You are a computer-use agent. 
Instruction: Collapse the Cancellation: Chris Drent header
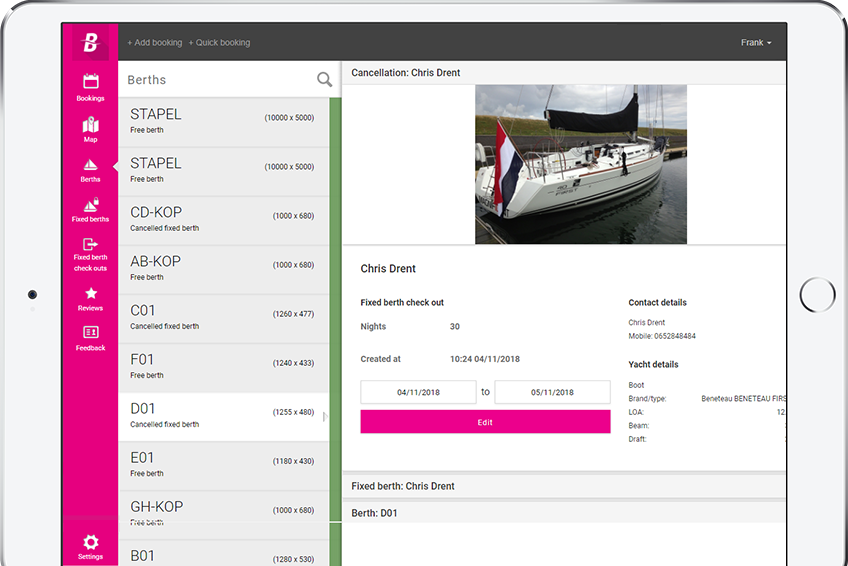tap(564, 72)
